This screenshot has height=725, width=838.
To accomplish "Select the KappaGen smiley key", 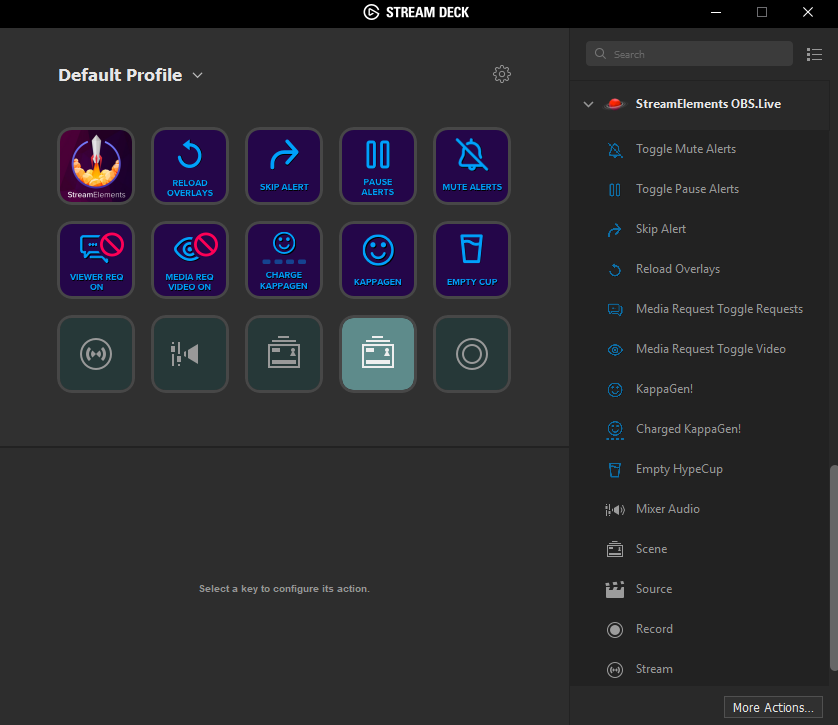I will 378,260.
